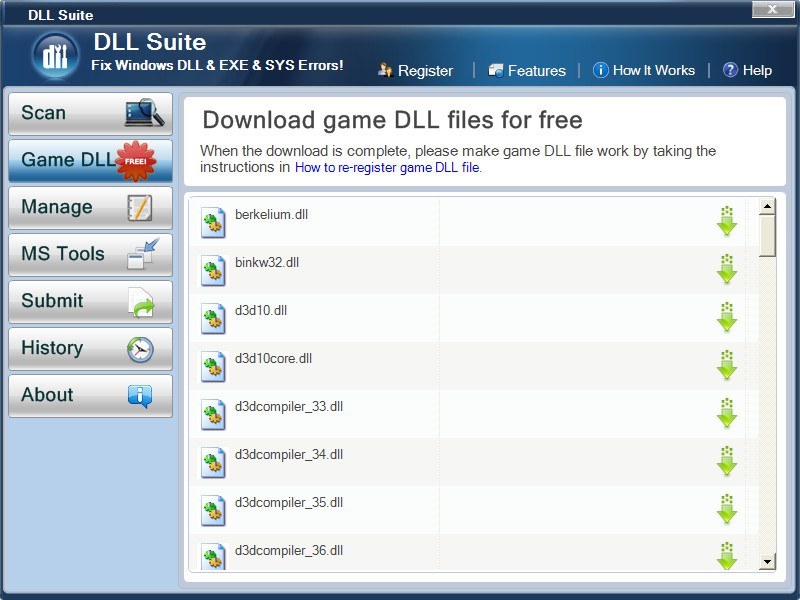Select the d3dcompiler_33.dll file name
Screen dimensions: 800x600
pyautogui.click(x=289, y=407)
